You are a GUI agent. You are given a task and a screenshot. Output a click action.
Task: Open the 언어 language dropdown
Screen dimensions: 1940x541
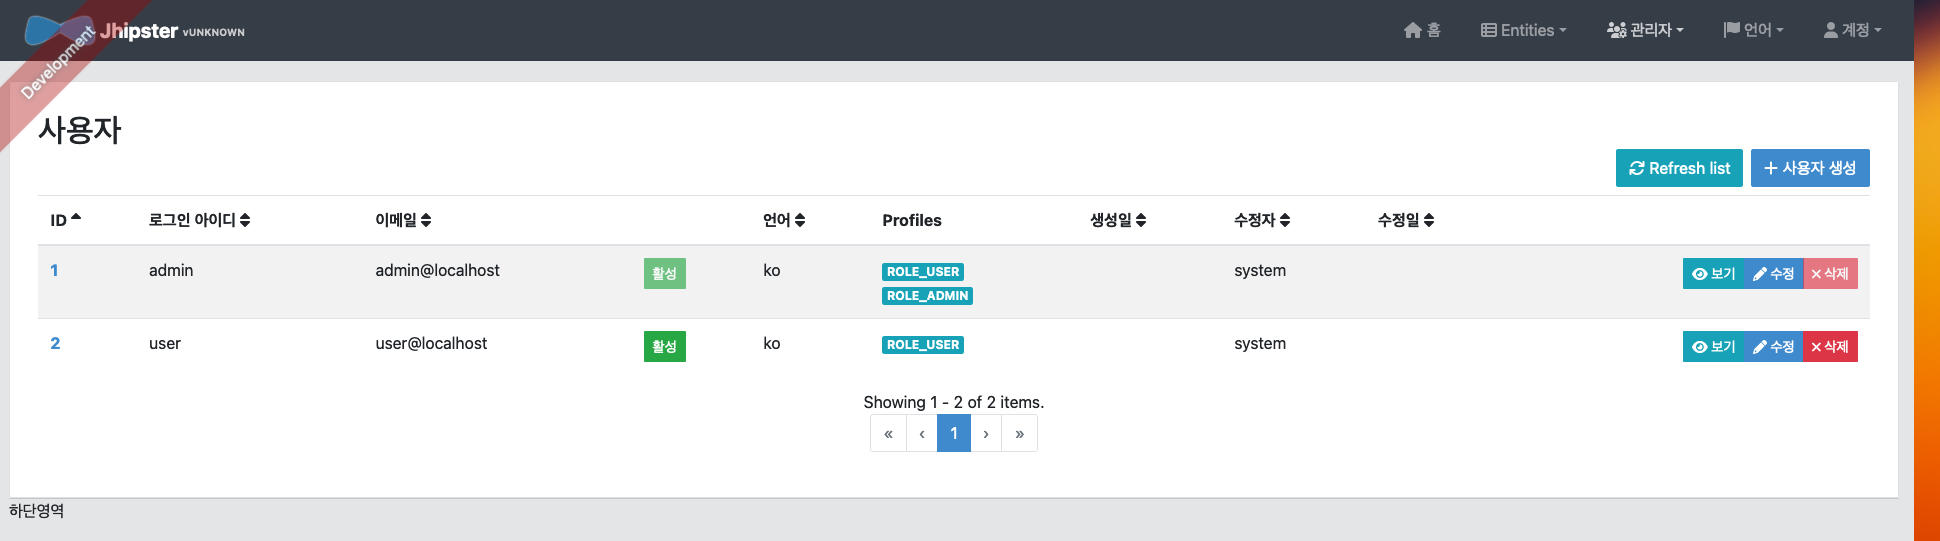click(1753, 30)
